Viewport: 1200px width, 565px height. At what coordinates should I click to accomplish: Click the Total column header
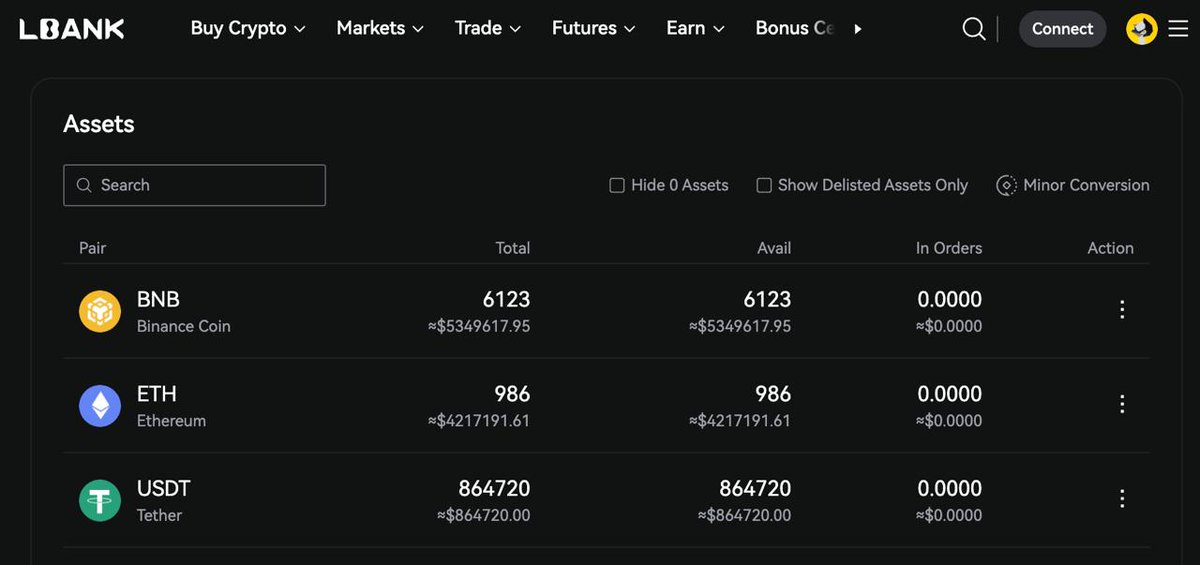513,248
